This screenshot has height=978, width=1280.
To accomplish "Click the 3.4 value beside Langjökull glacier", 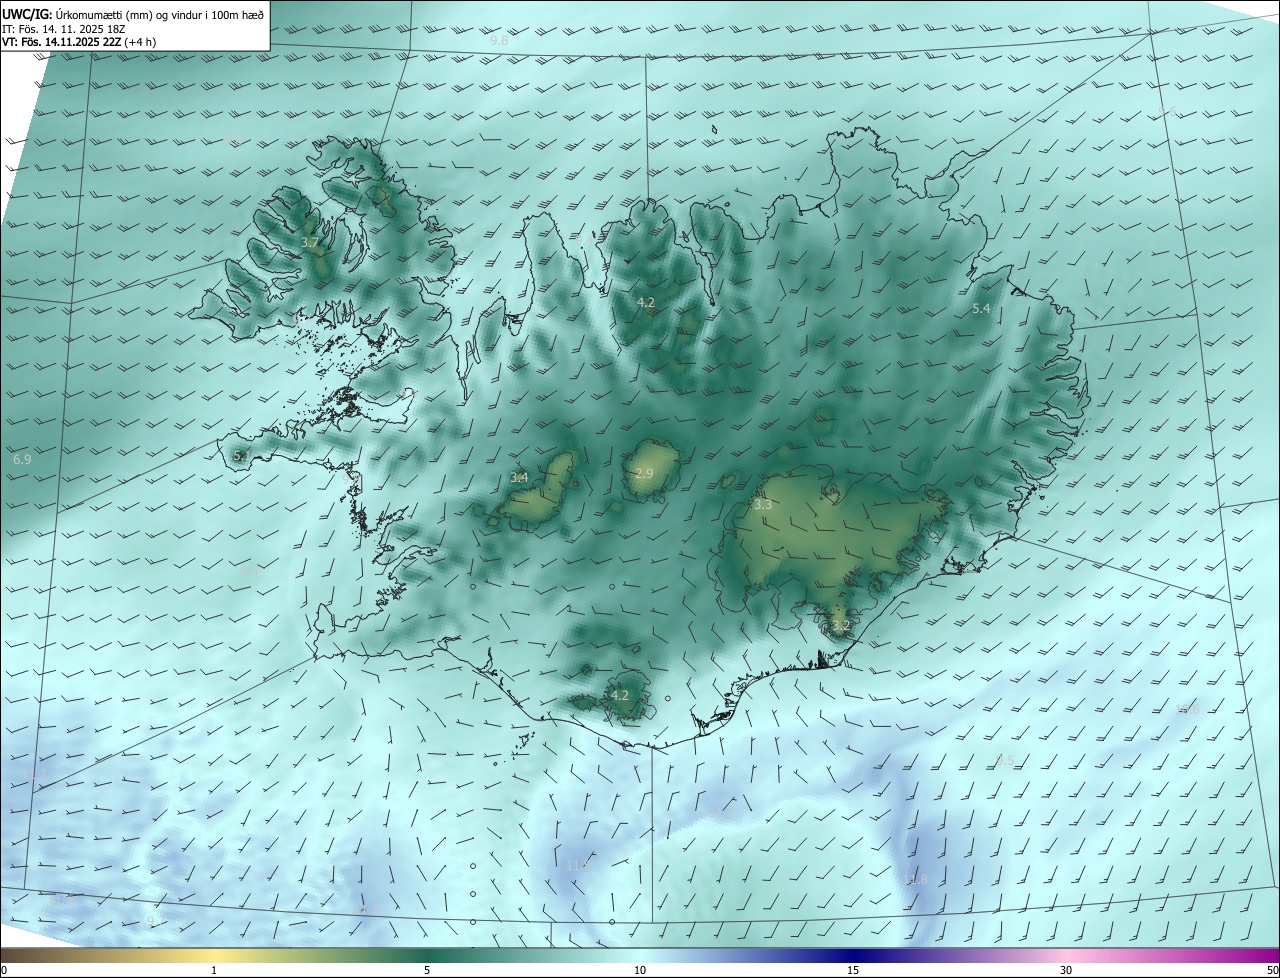I will 519,478.
